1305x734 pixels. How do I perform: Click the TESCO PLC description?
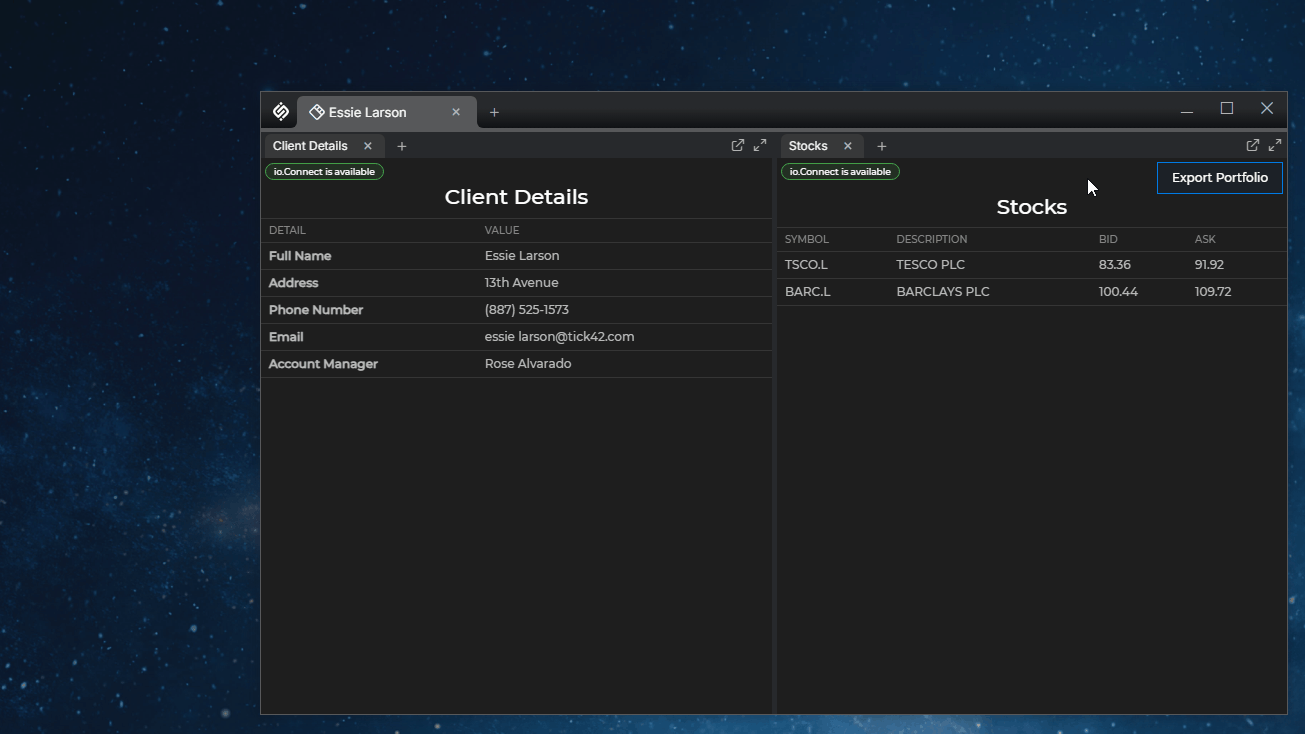[931, 265]
